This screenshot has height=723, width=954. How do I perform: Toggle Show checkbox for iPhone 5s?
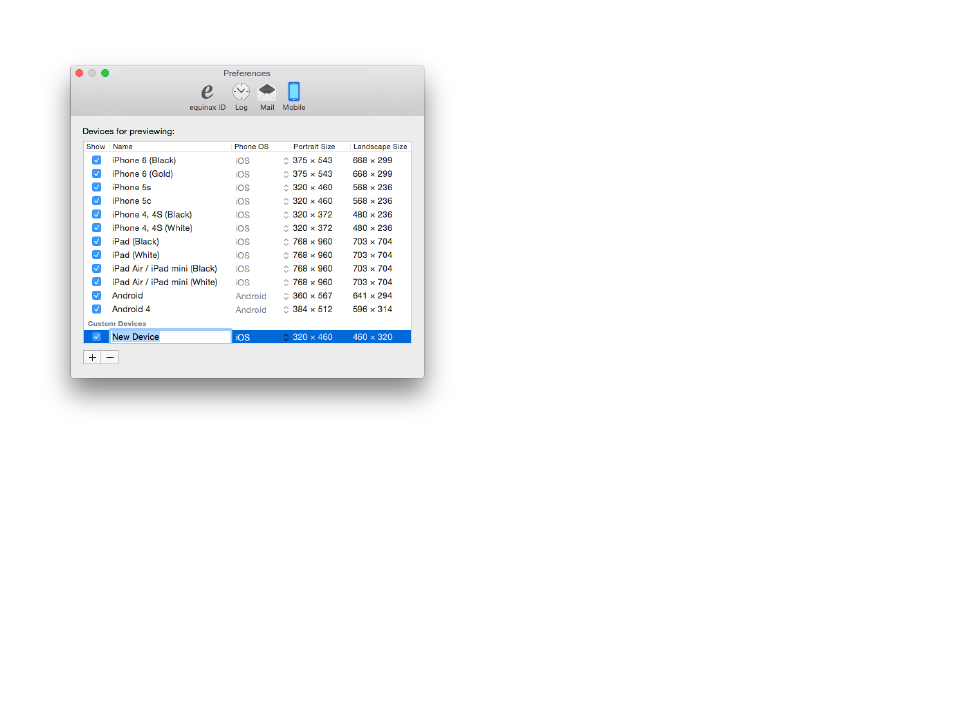(96, 187)
